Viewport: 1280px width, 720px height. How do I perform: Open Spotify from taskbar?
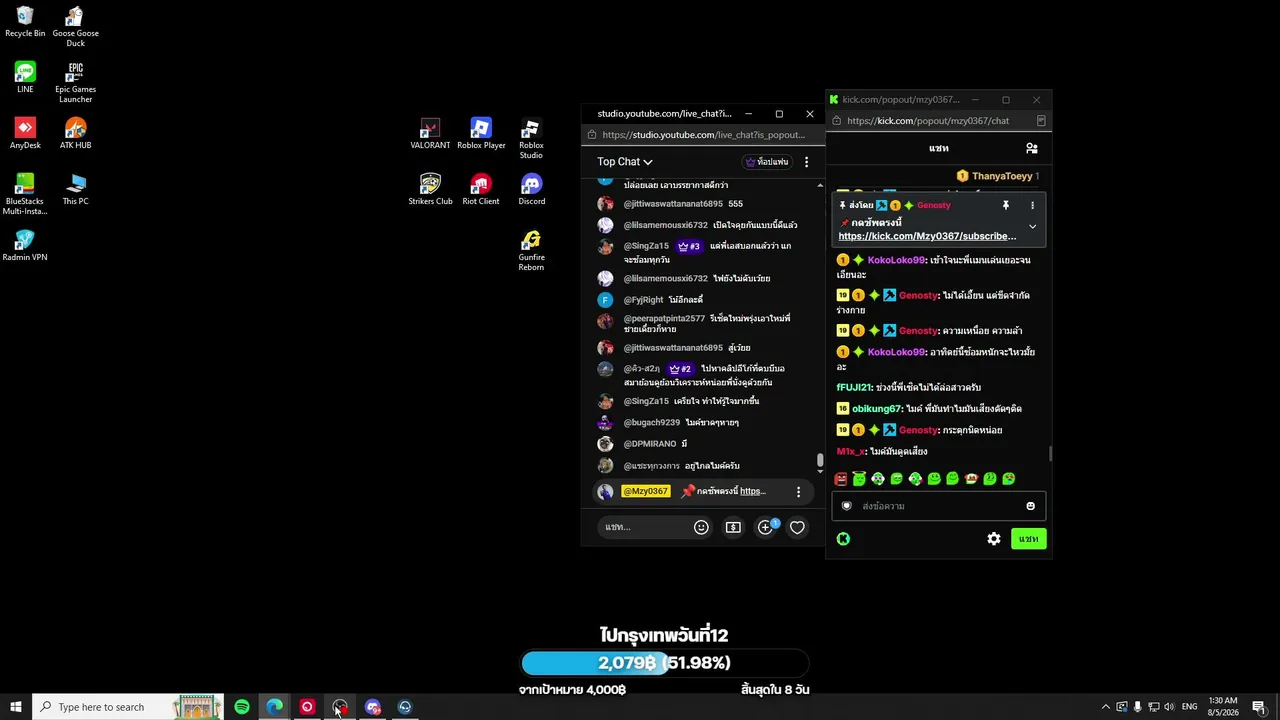(x=242, y=707)
